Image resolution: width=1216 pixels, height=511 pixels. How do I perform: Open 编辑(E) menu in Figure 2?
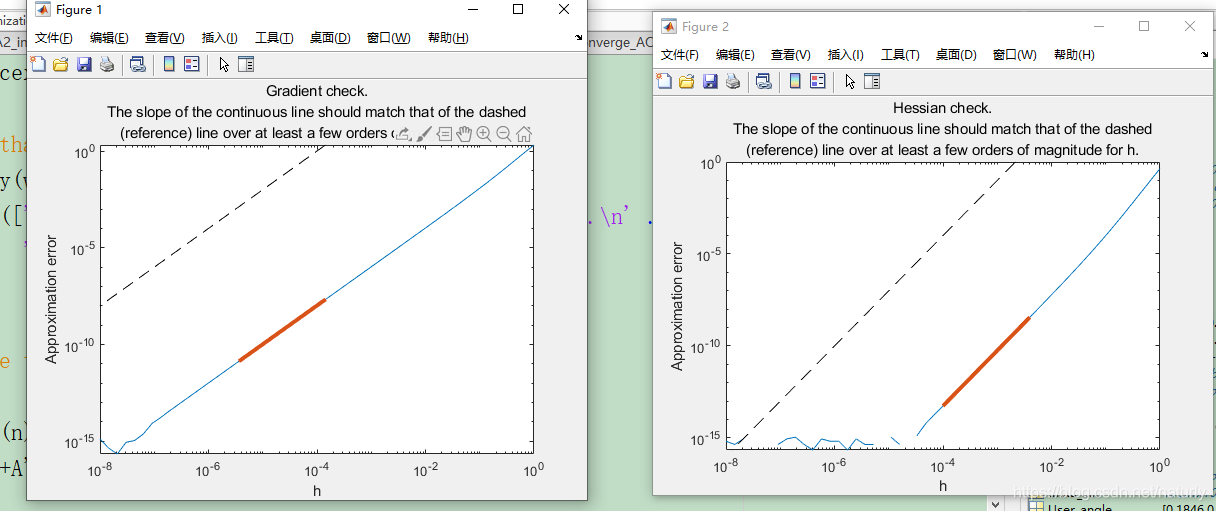point(735,55)
